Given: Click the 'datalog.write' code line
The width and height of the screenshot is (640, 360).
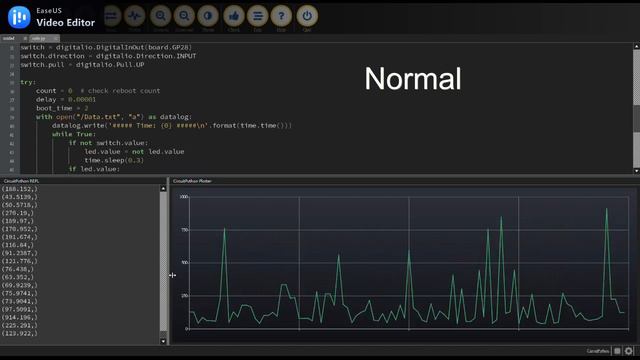Looking at the screenshot, I should pos(172,125).
